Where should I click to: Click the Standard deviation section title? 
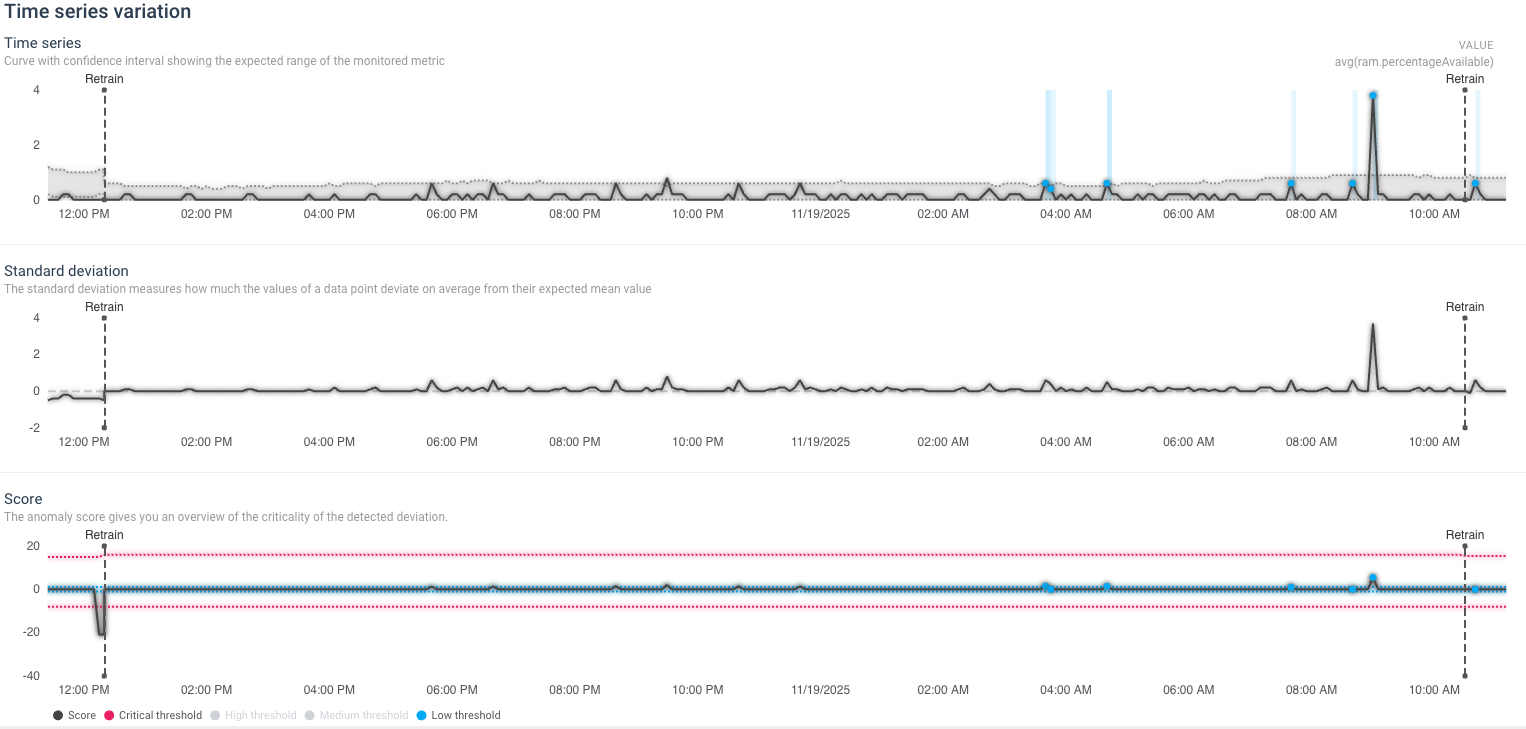[66, 271]
